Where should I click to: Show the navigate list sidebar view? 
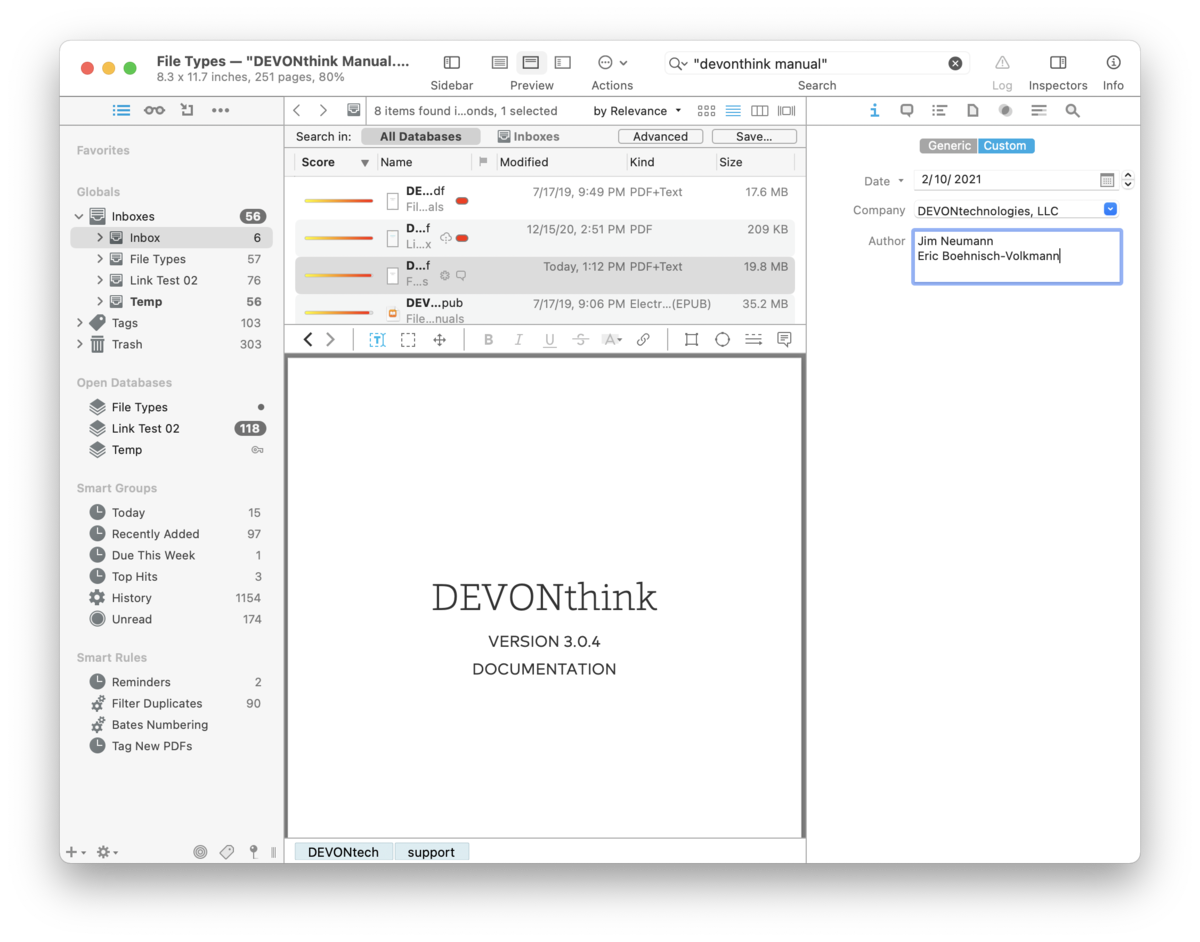(x=121, y=110)
